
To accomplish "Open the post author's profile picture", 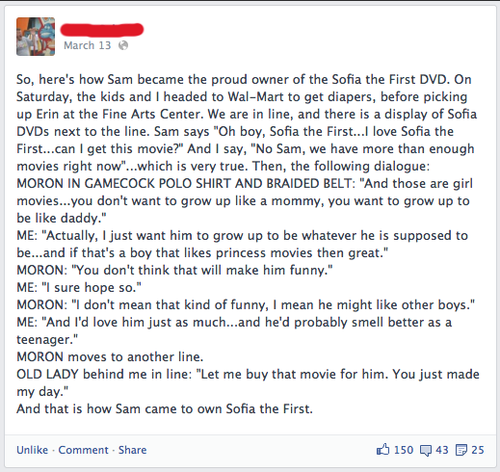I will coord(36,36).
